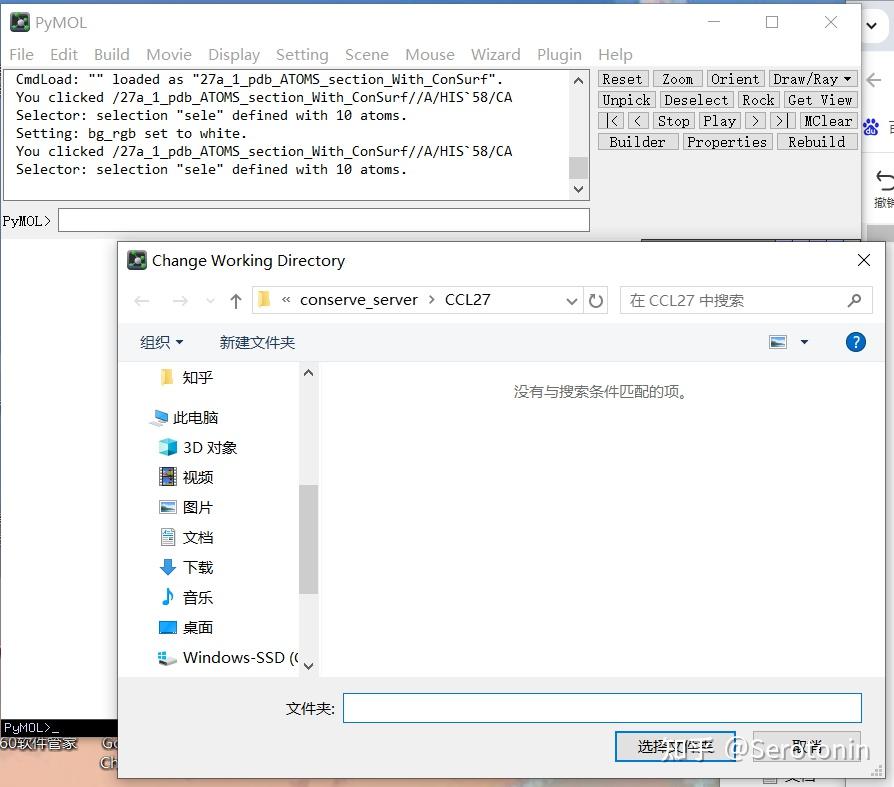Viewport: 894px width, 787px height.
Task: Click the search magnifier in the search box
Action: [855, 300]
